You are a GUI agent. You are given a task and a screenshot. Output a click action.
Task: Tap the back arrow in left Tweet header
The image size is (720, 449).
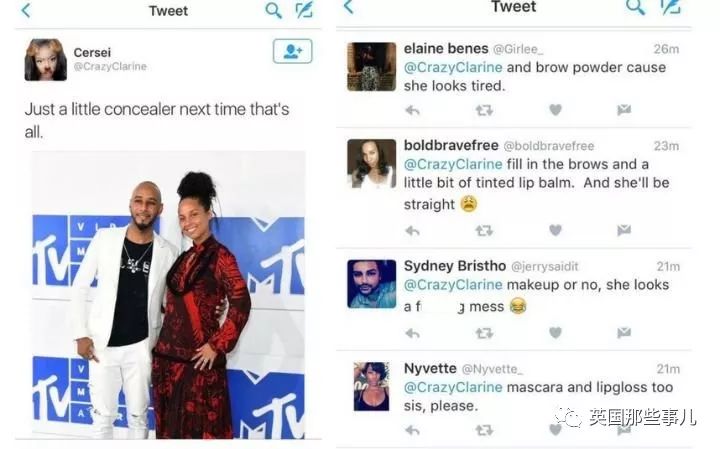click(x=26, y=10)
